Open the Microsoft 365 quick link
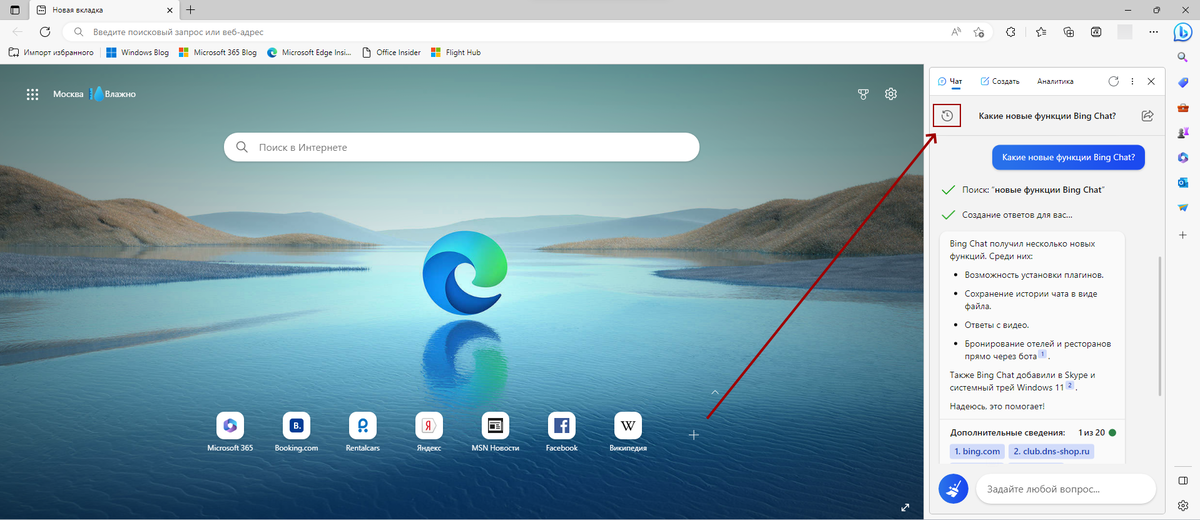This screenshot has height=520, width=1200. 229,431
